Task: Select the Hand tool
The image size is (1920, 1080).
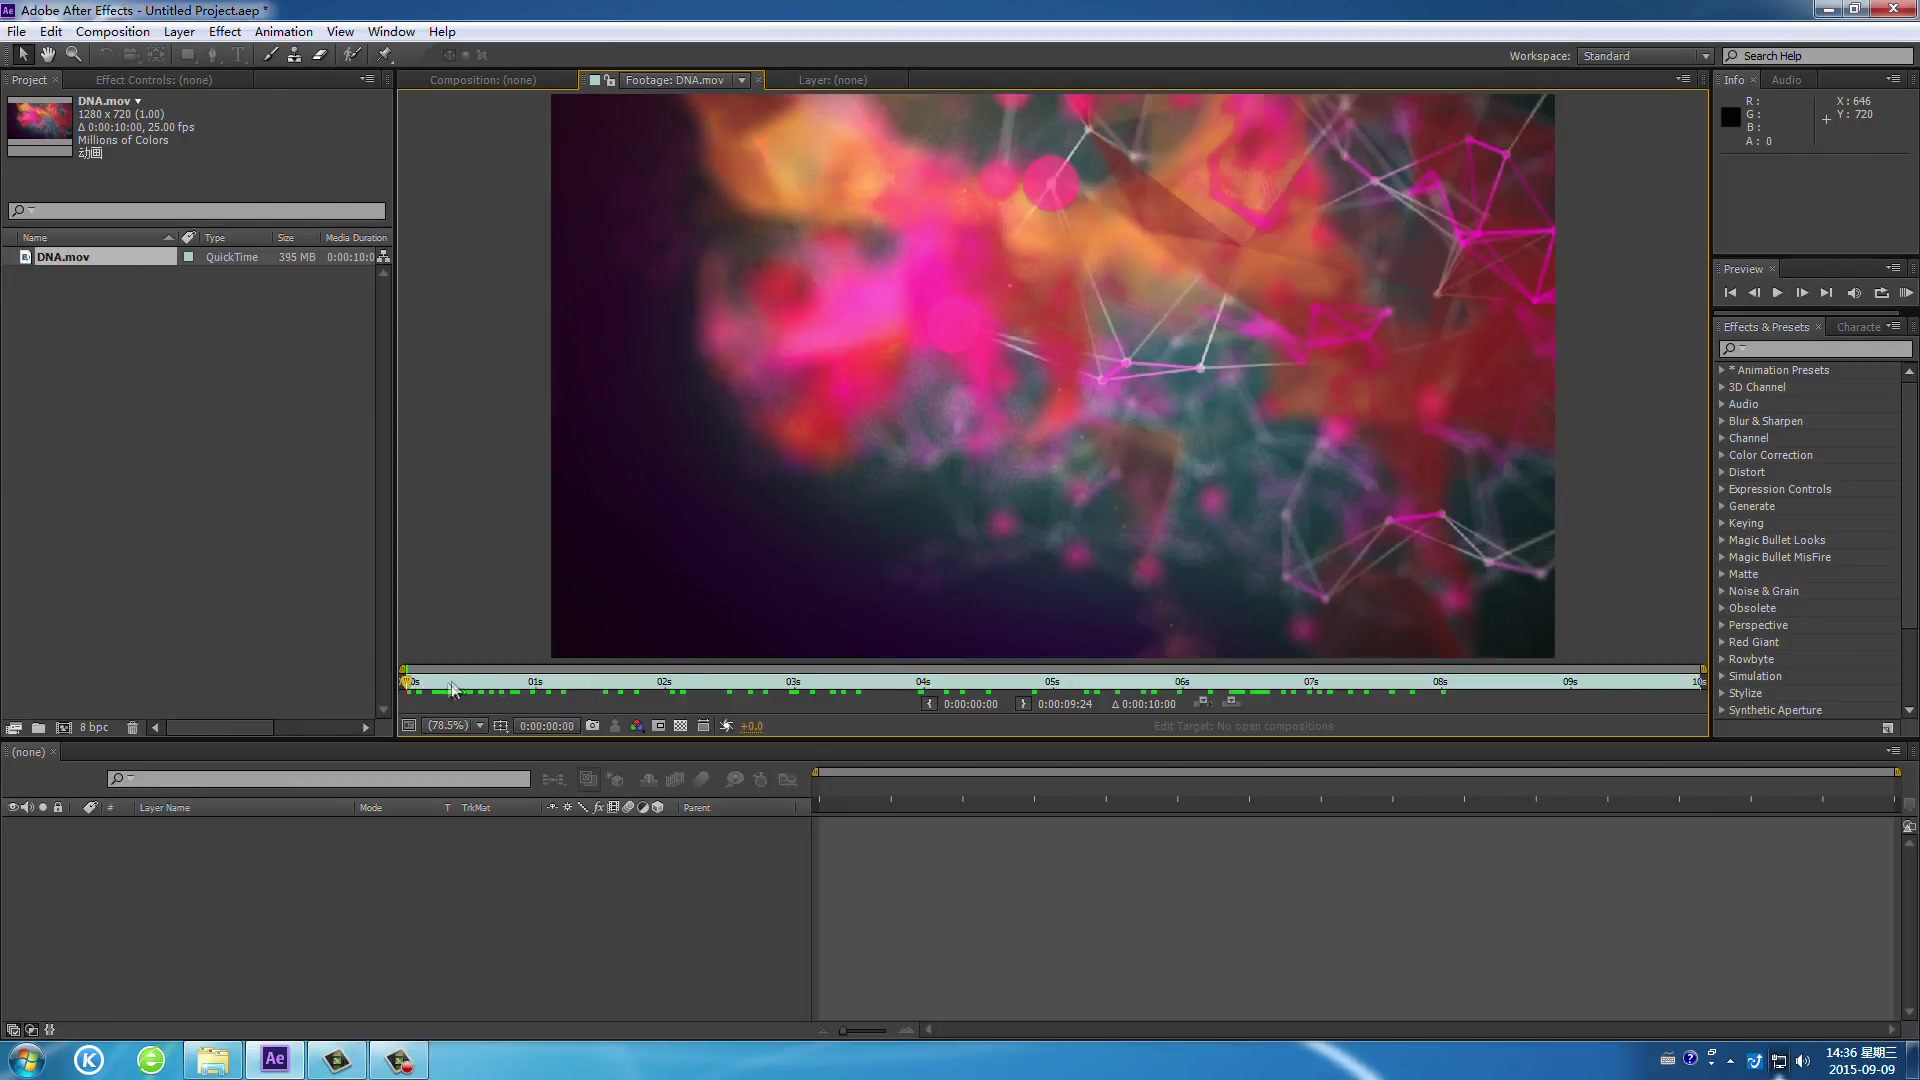Action: (47, 55)
